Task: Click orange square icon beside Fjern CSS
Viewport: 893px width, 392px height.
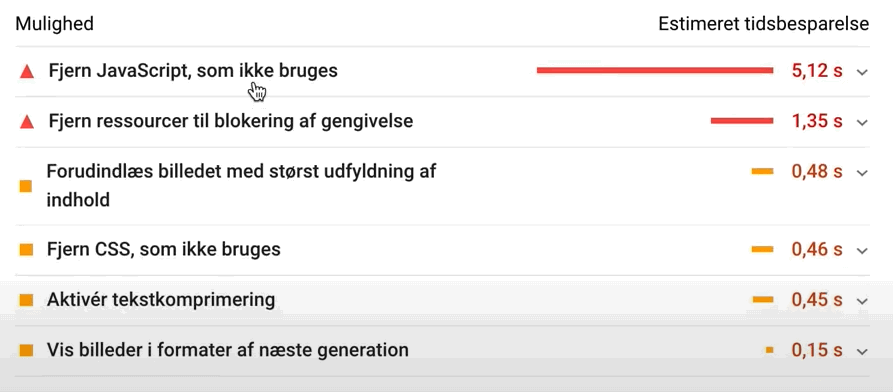Action: pos(26,250)
